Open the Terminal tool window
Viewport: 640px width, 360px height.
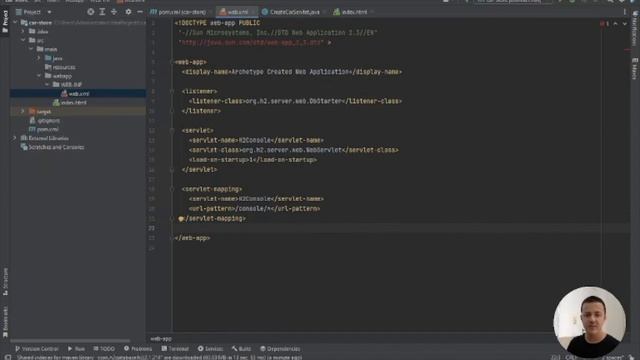(x=175, y=349)
